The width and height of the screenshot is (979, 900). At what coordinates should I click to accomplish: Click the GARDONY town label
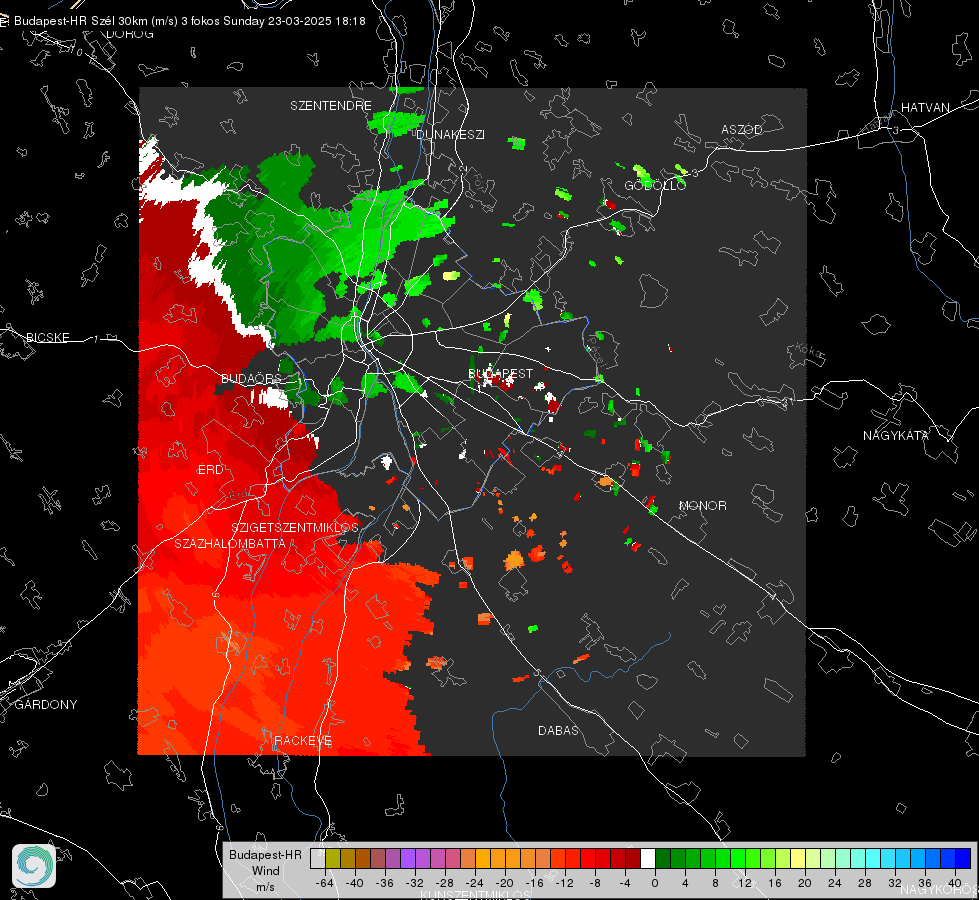click(x=46, y=705)
